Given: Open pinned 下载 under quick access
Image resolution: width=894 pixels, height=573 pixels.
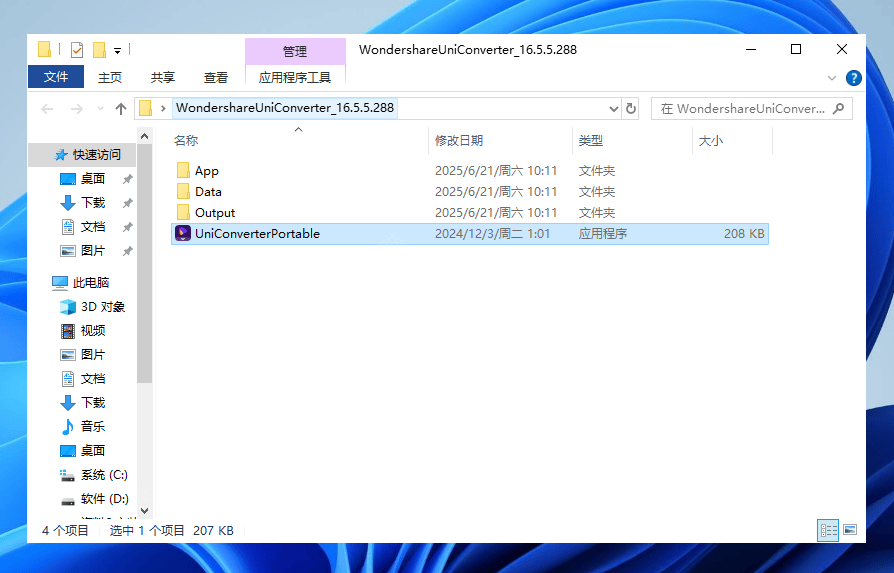Looking at the screenshot, I should click(x=92, y=203).
